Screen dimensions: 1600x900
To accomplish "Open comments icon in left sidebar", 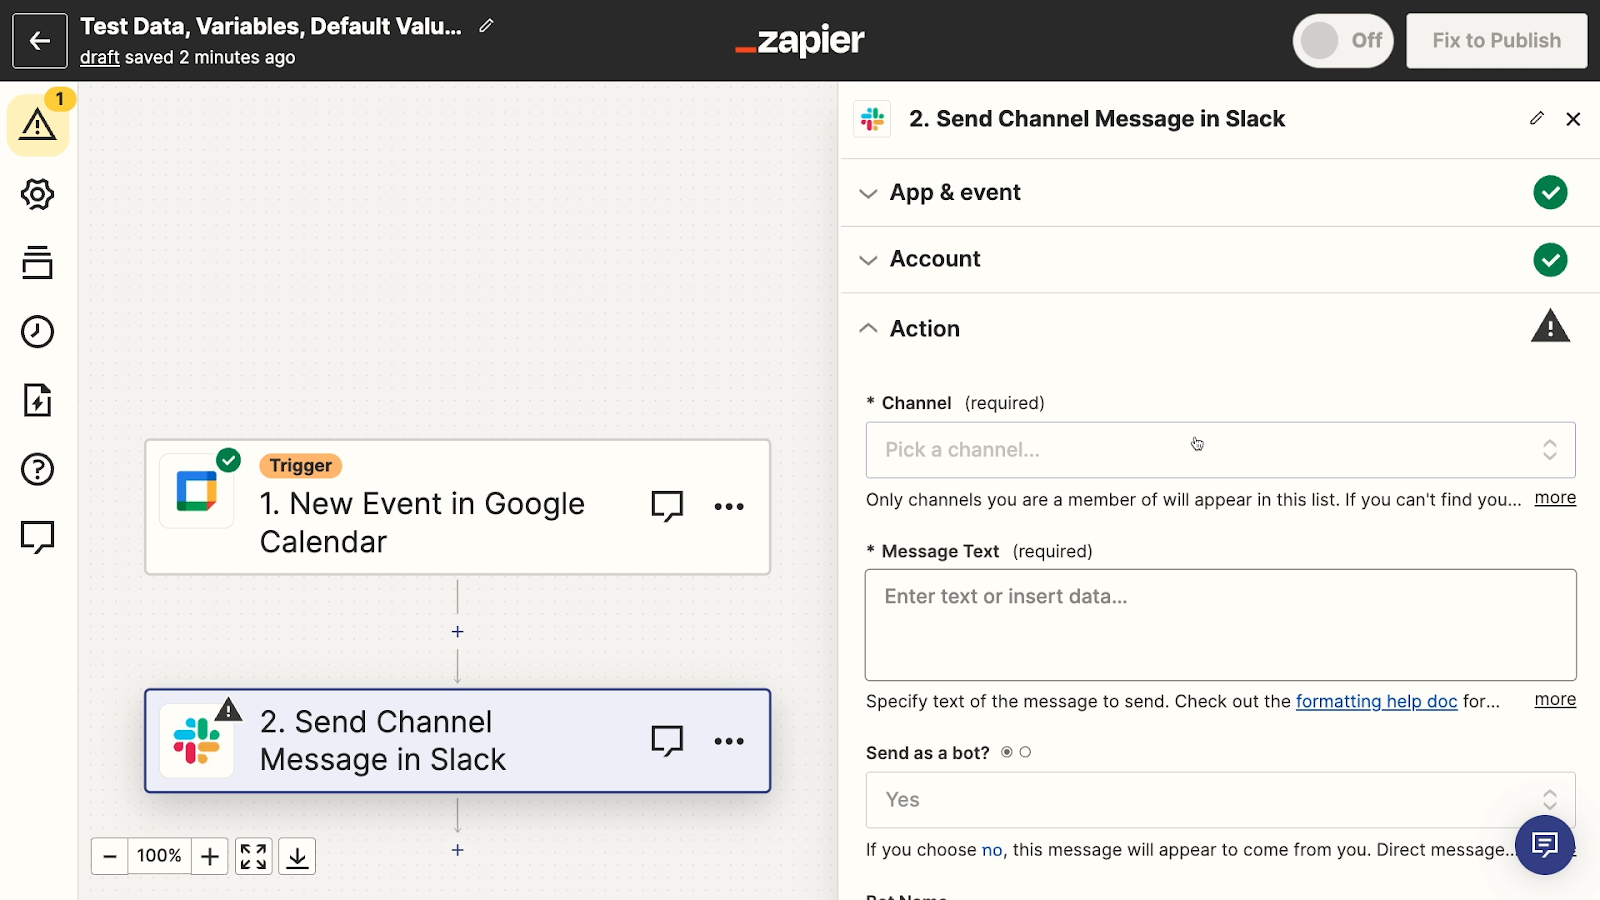I will click(38, 537).
